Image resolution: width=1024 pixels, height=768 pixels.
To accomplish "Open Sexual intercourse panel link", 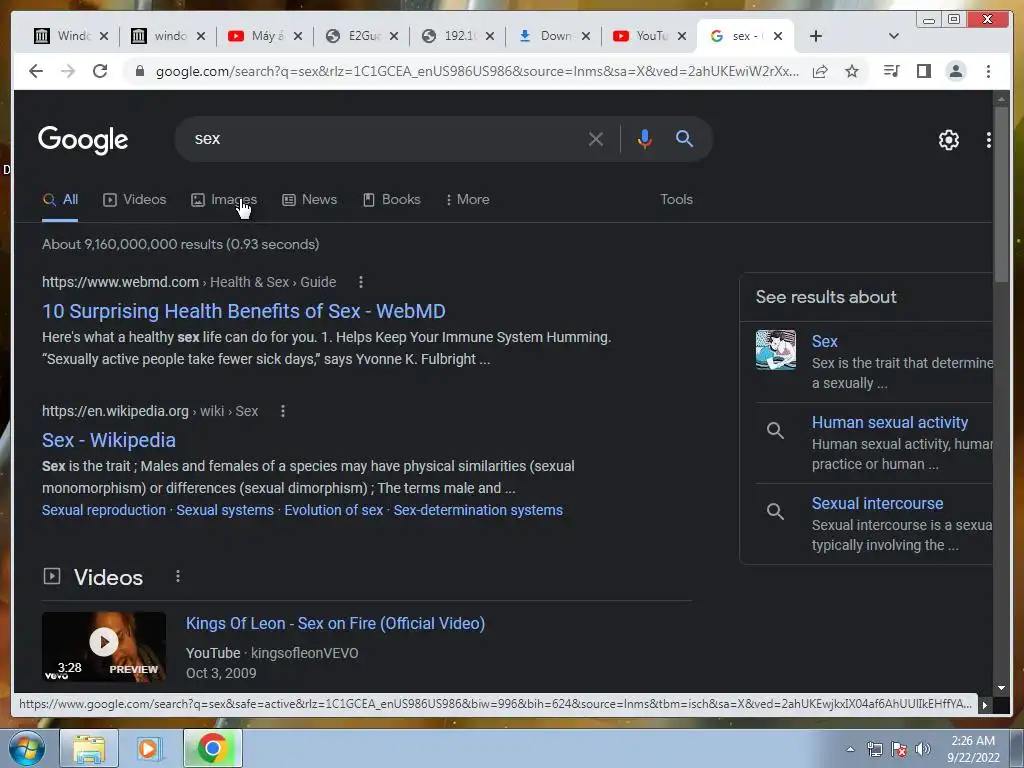I will point(877,504).
